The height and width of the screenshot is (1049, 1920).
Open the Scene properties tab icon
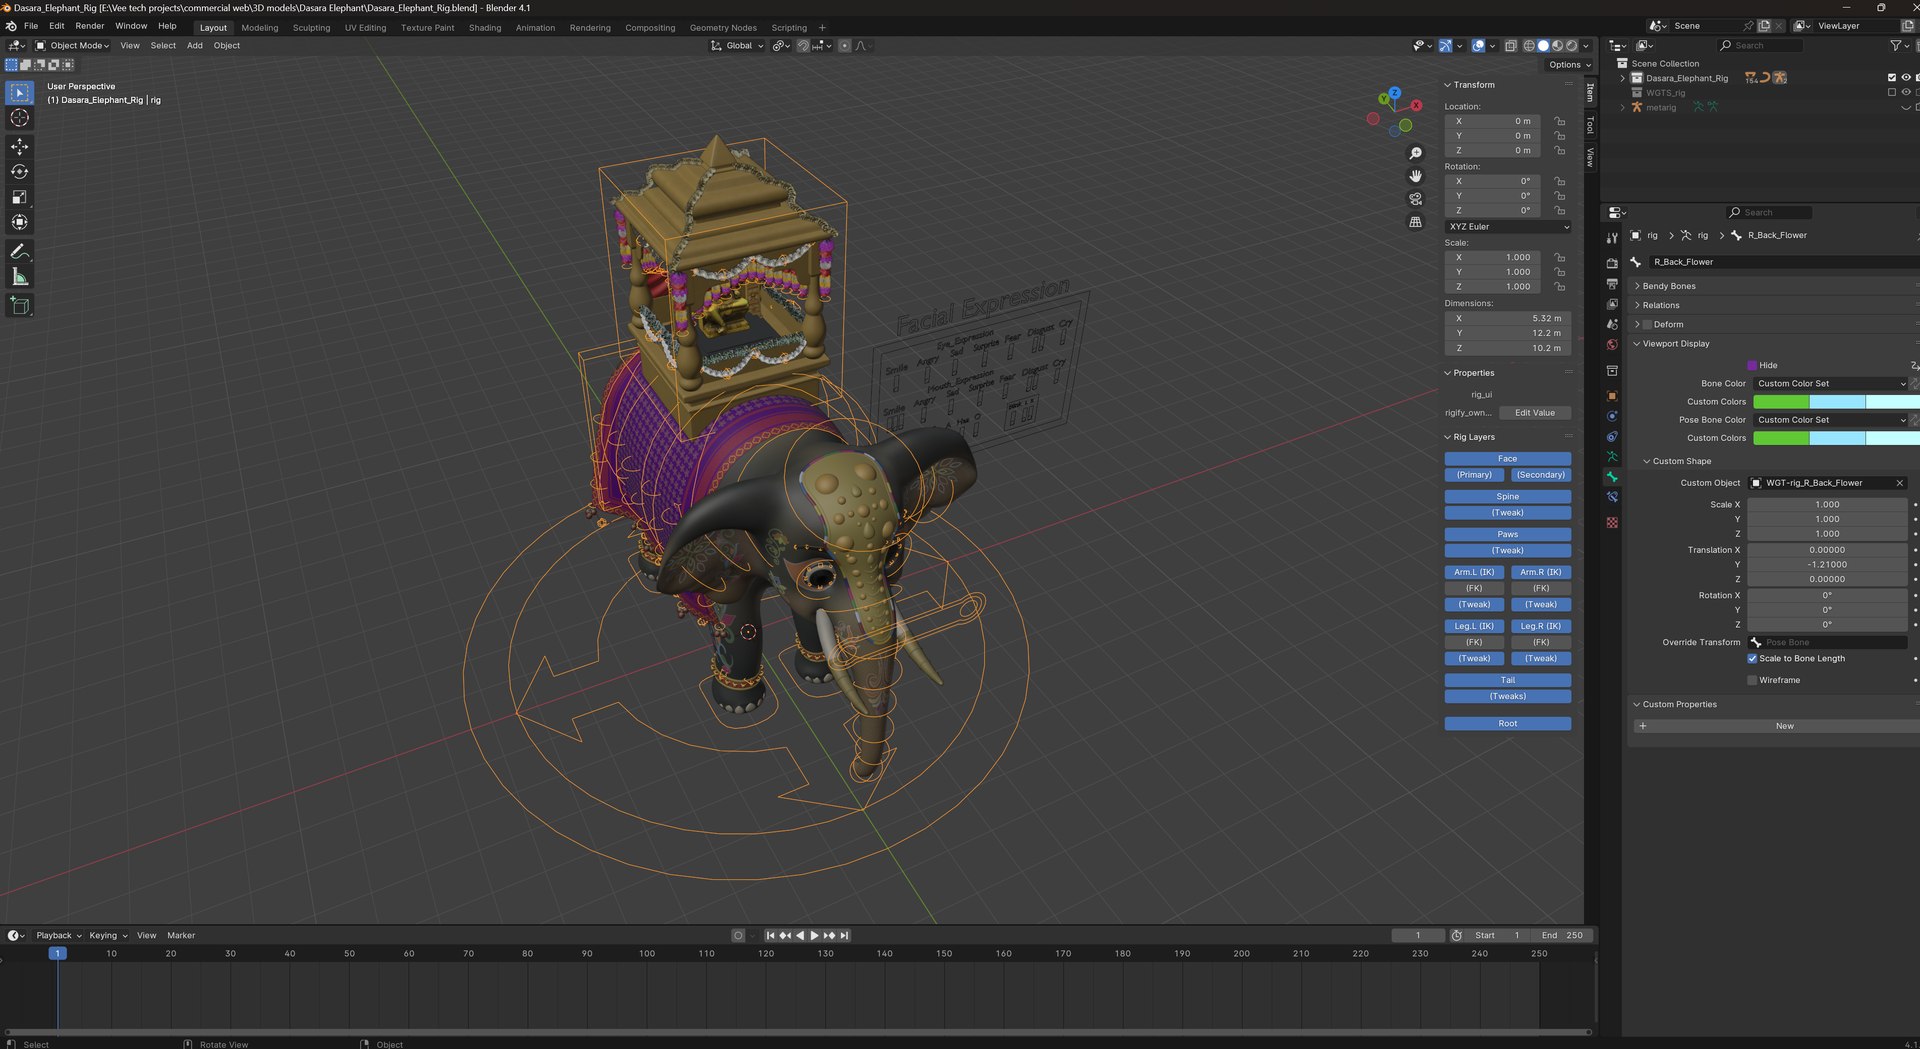[x=1612, y=324]
